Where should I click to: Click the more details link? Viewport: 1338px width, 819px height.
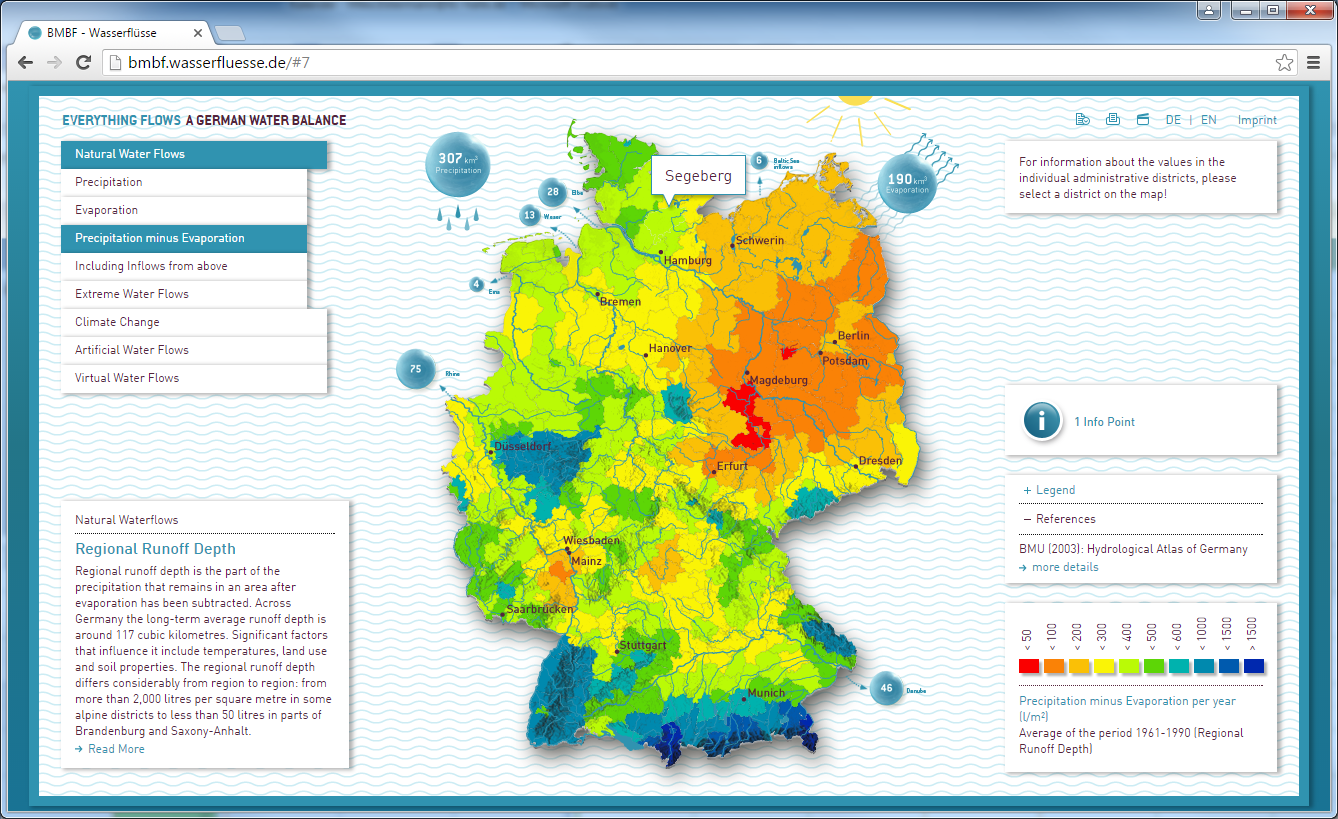point(1059,567)
